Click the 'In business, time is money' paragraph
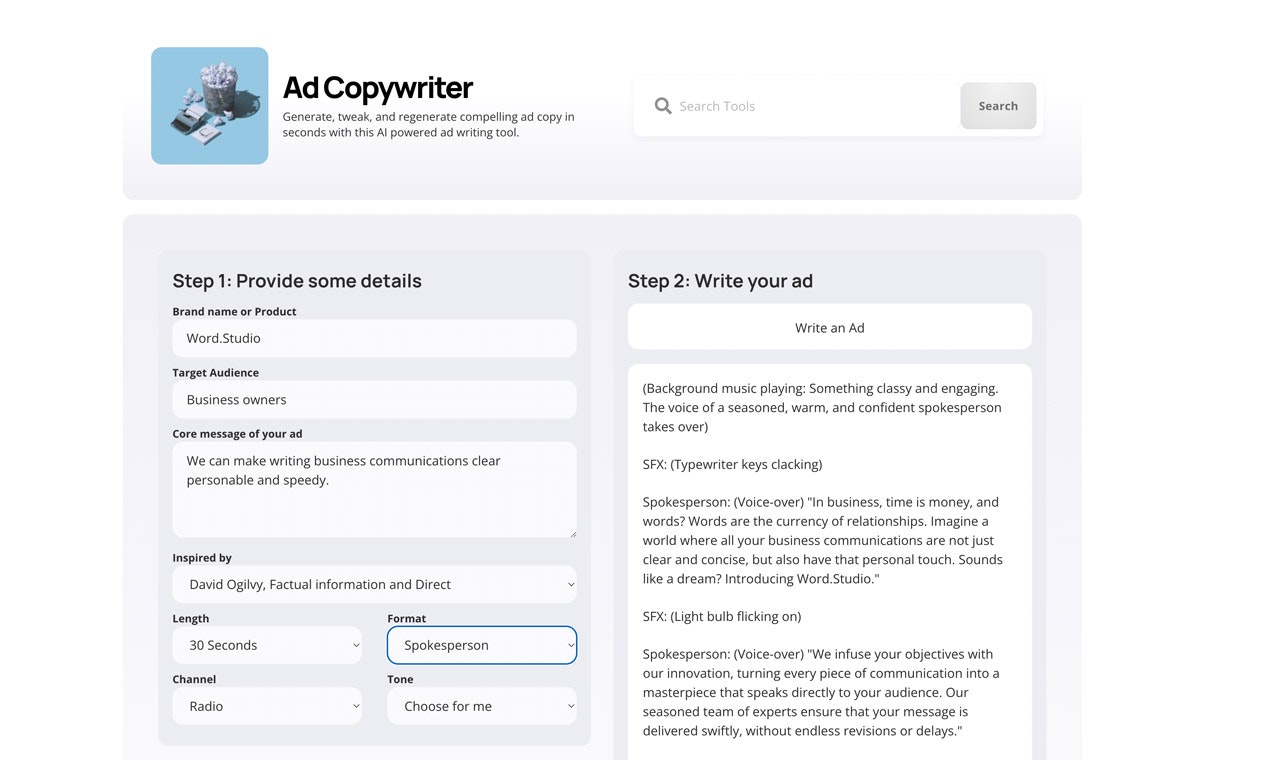This screenshot has height=760, width=1270. pyautogui.click(x=823, y=540)
